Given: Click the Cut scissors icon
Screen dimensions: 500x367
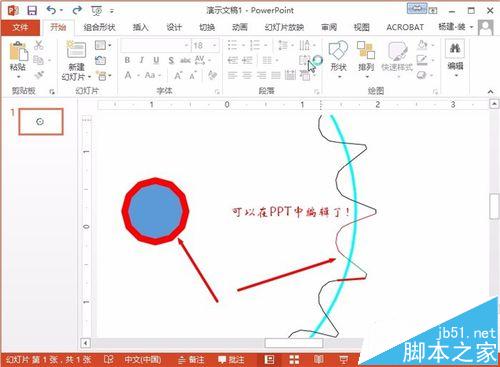Looking at the screenshot, I should click(x=39, y=45).
